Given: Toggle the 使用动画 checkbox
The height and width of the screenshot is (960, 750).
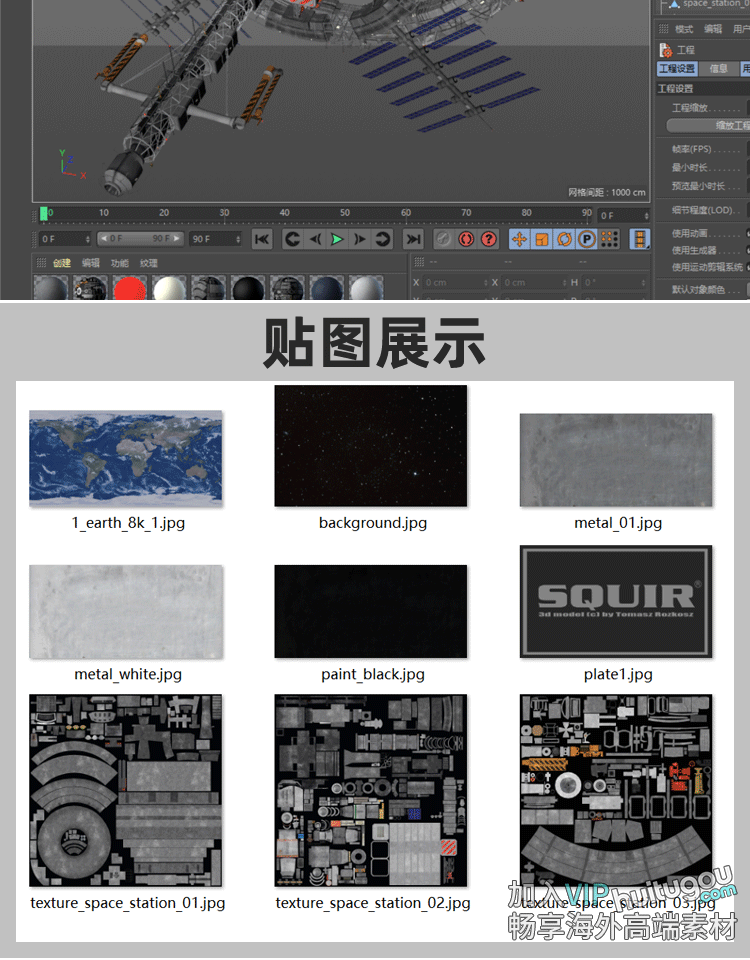Looking at the screenshot, I should [x=747, y=234].
